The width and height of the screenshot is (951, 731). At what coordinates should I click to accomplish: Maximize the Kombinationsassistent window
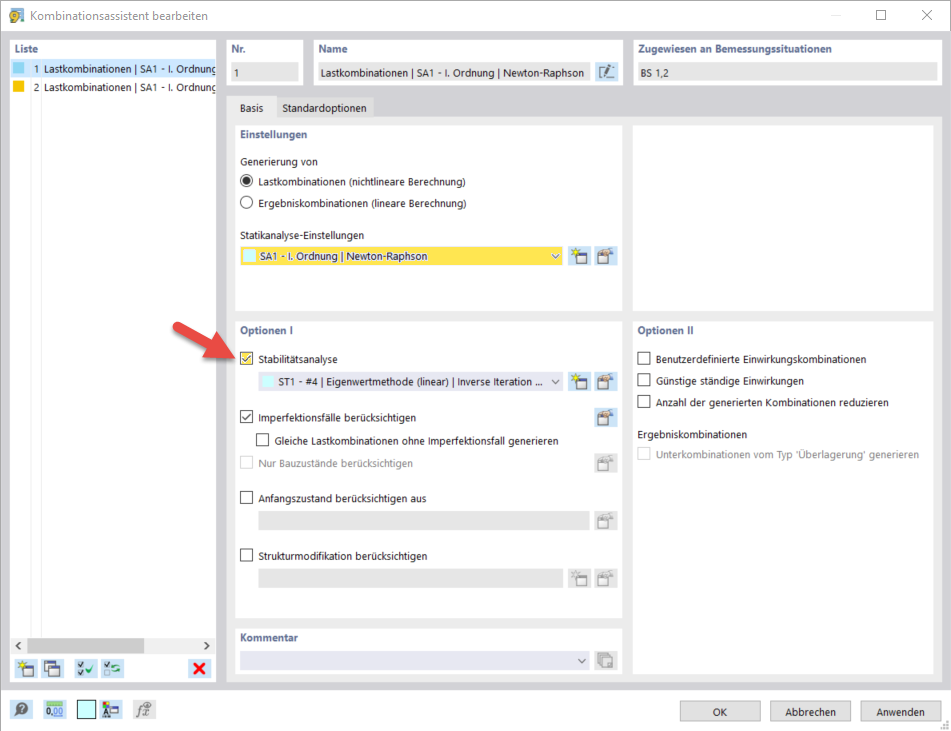point(881,15)
